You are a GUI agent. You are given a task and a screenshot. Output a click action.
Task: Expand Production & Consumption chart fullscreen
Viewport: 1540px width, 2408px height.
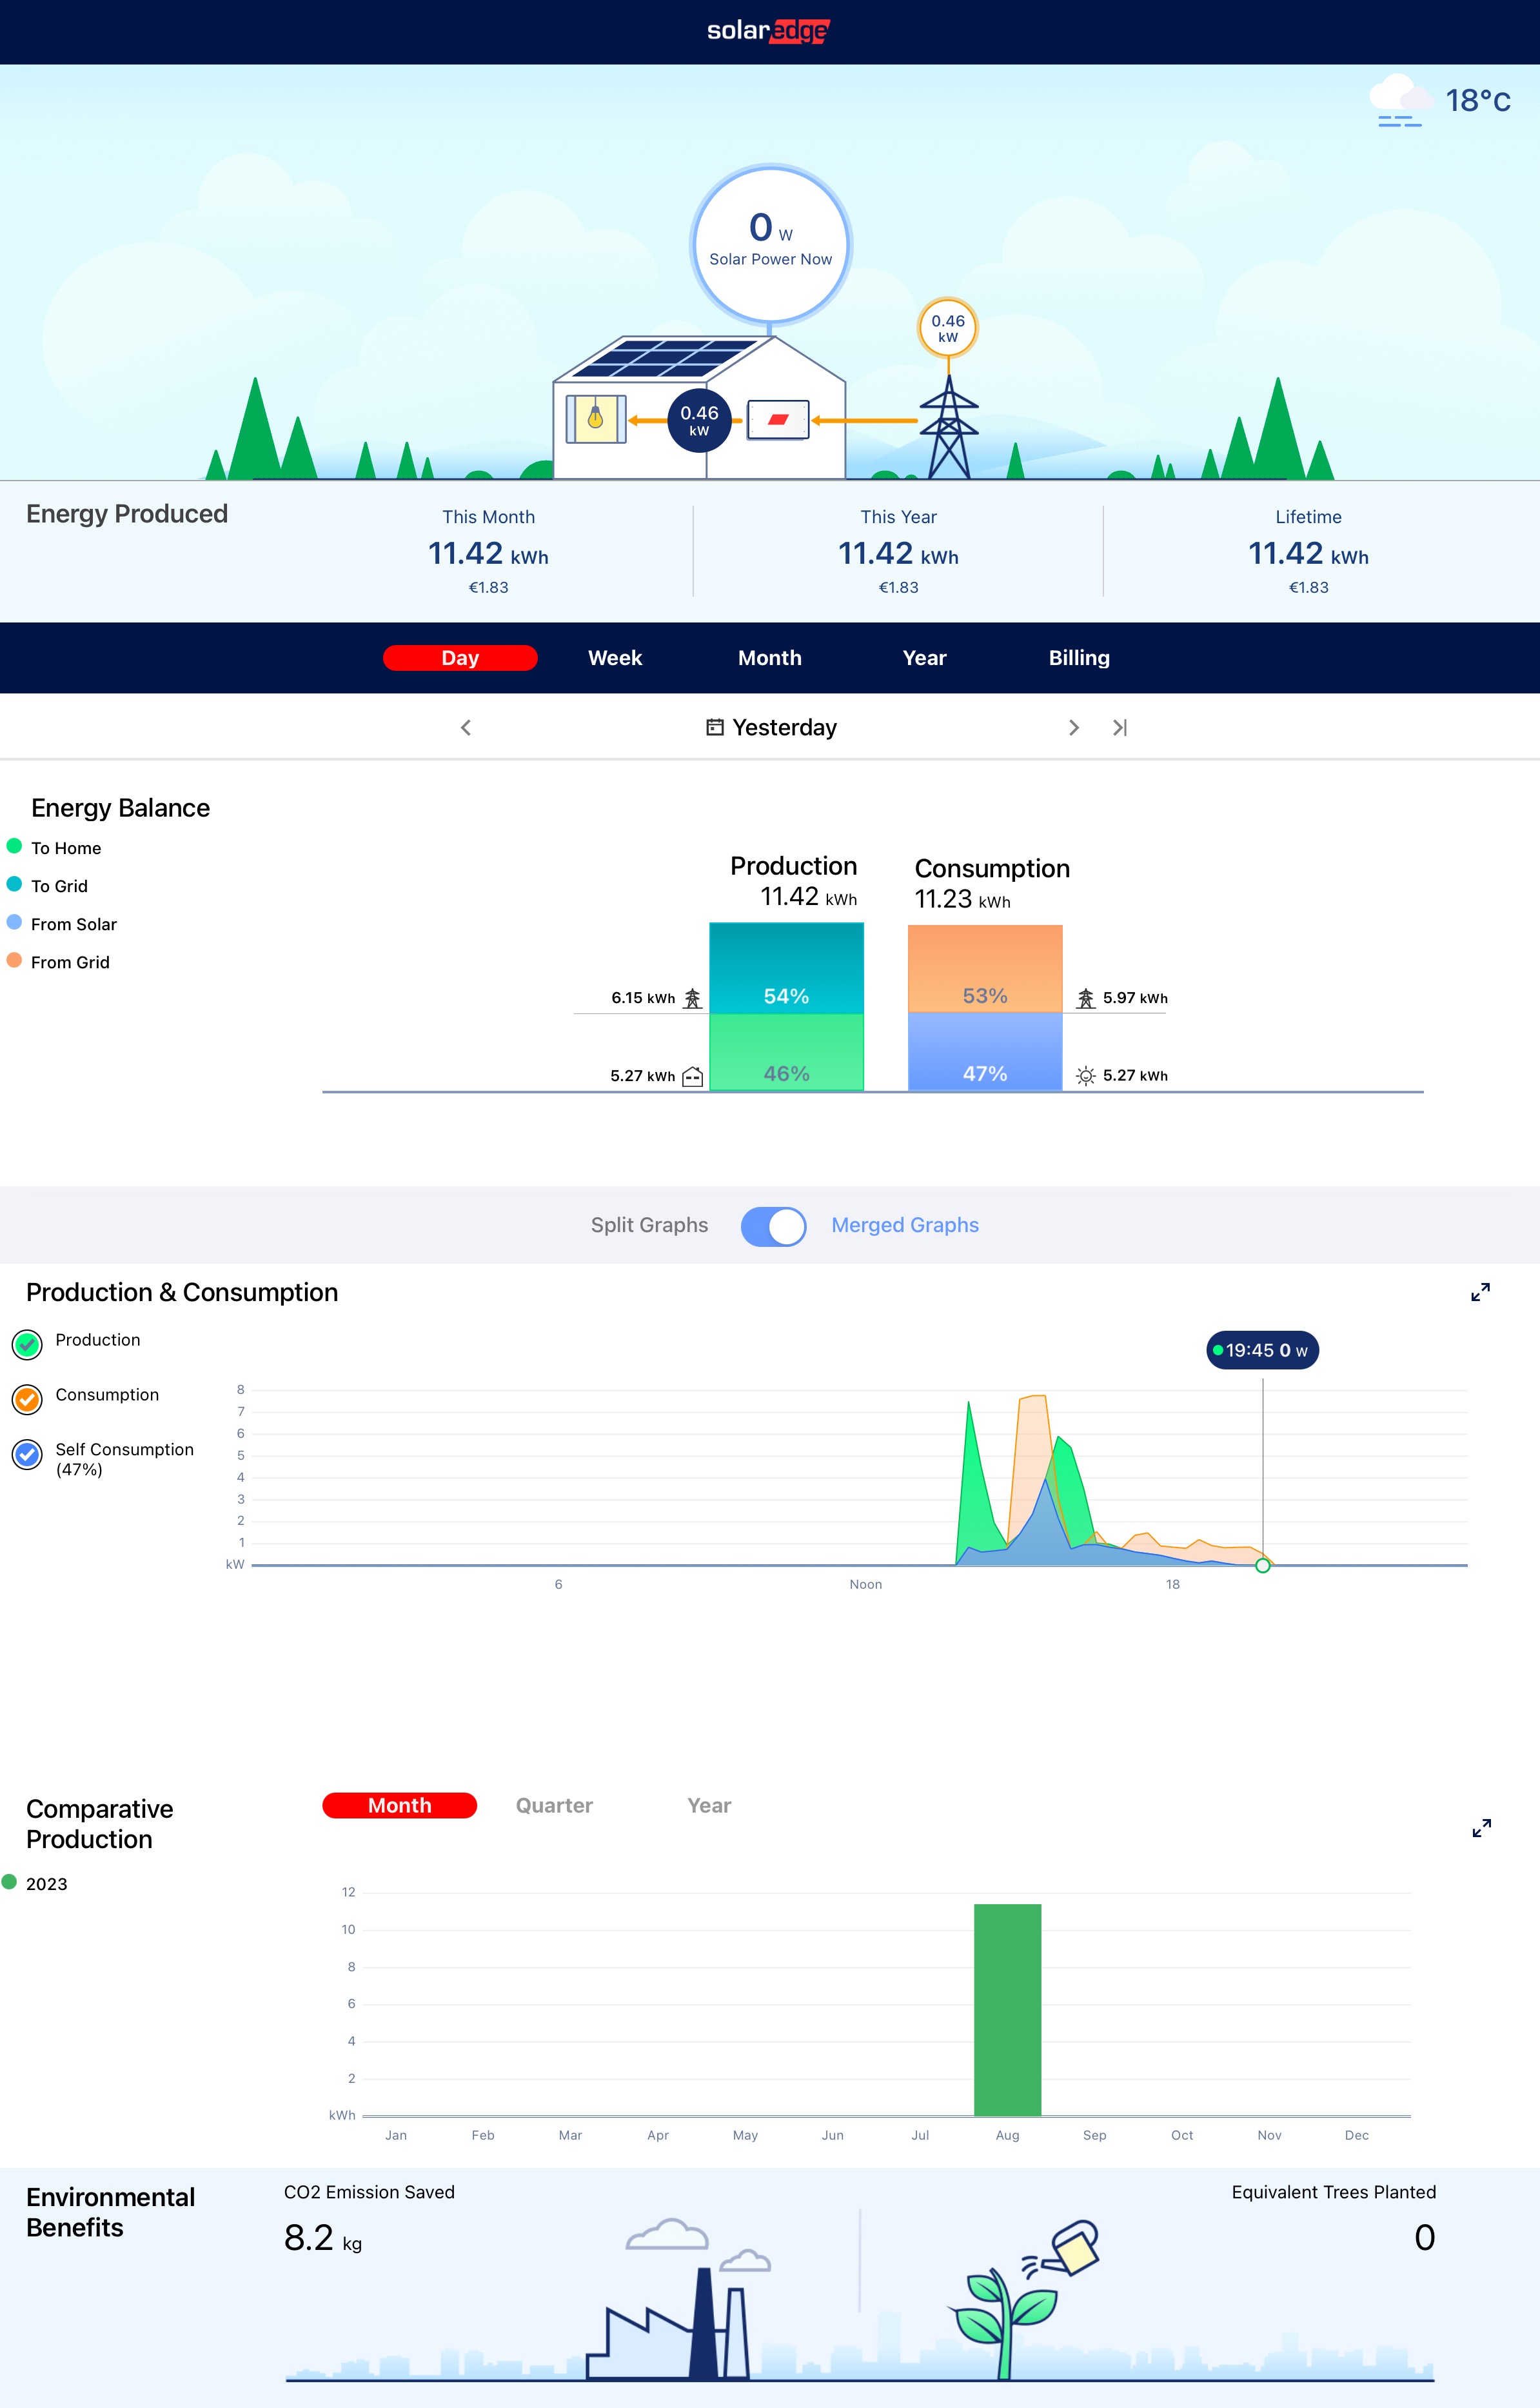point(1481,1292)
